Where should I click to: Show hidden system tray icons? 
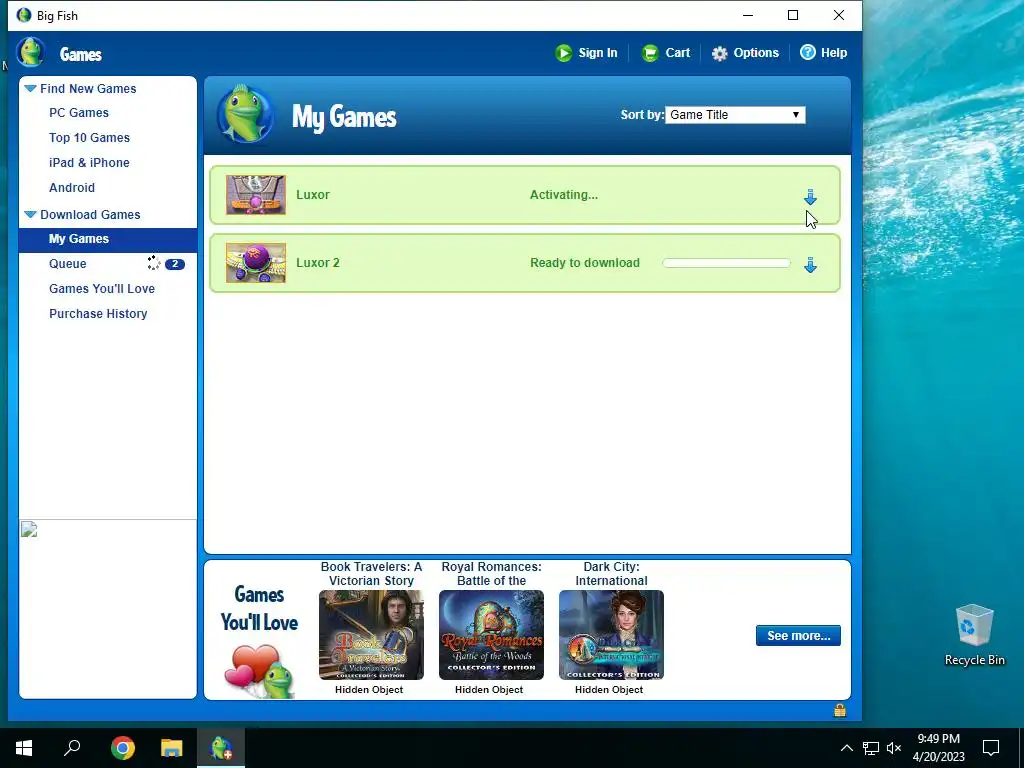846,748
